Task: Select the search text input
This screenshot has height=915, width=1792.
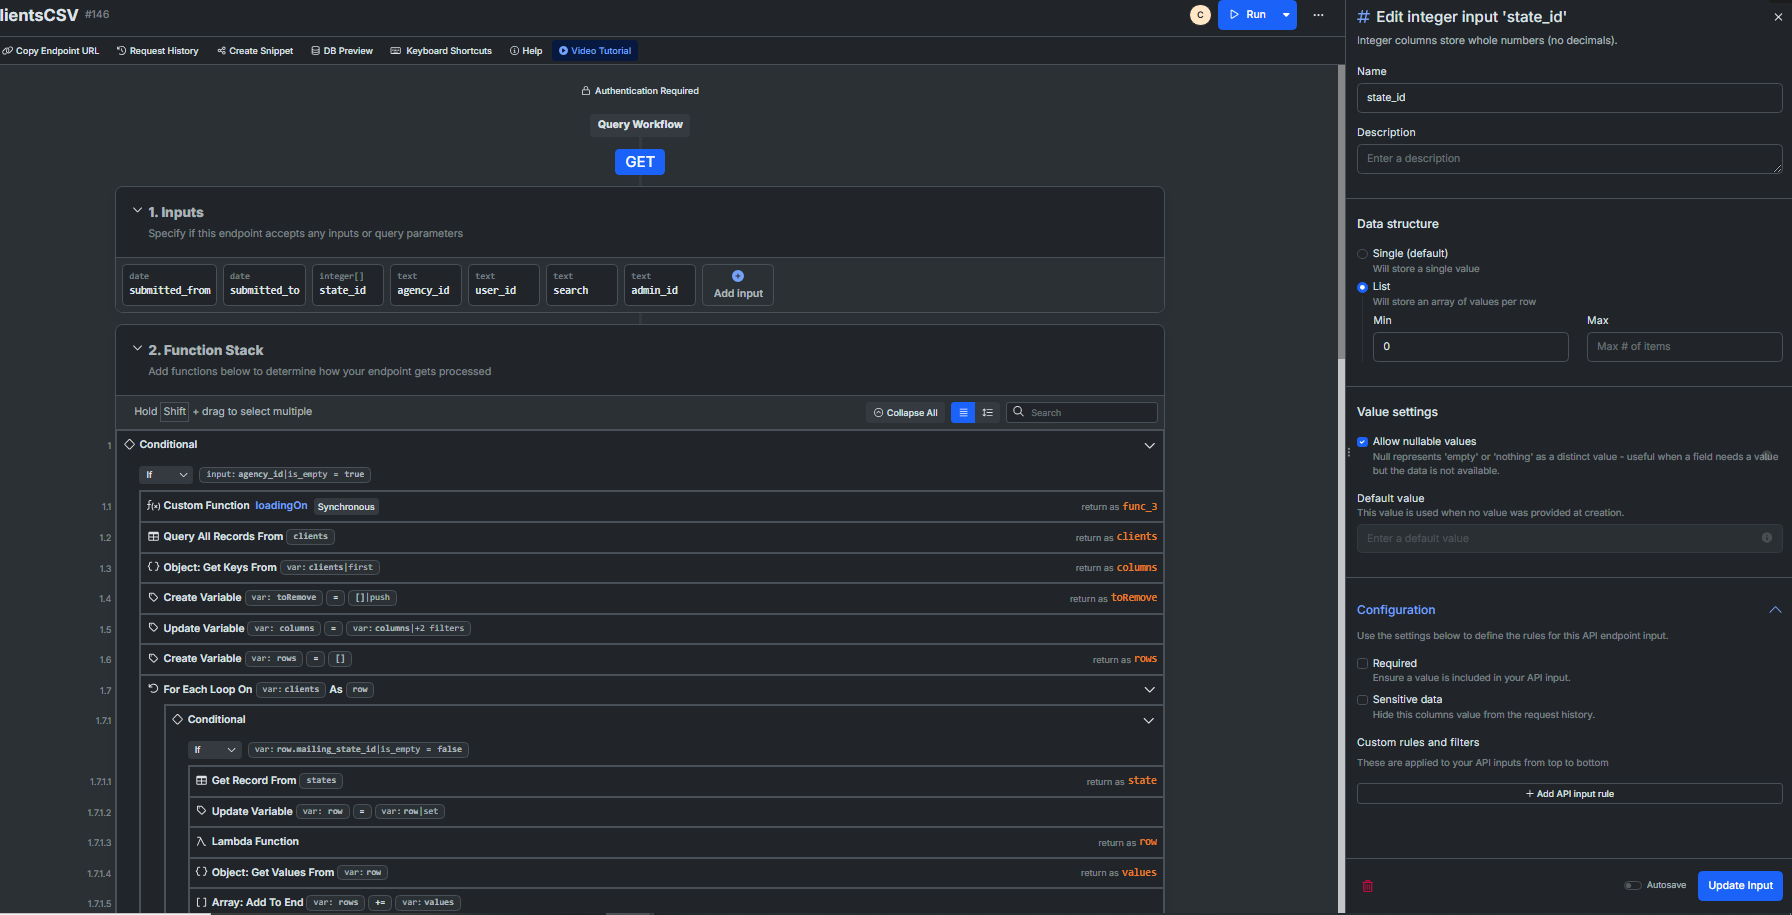Action: 582,284
